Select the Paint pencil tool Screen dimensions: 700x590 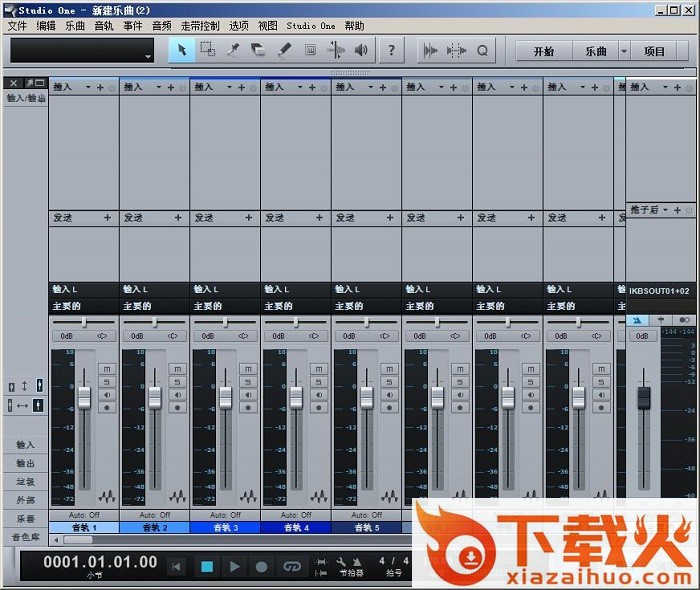[x=284, y=50]
